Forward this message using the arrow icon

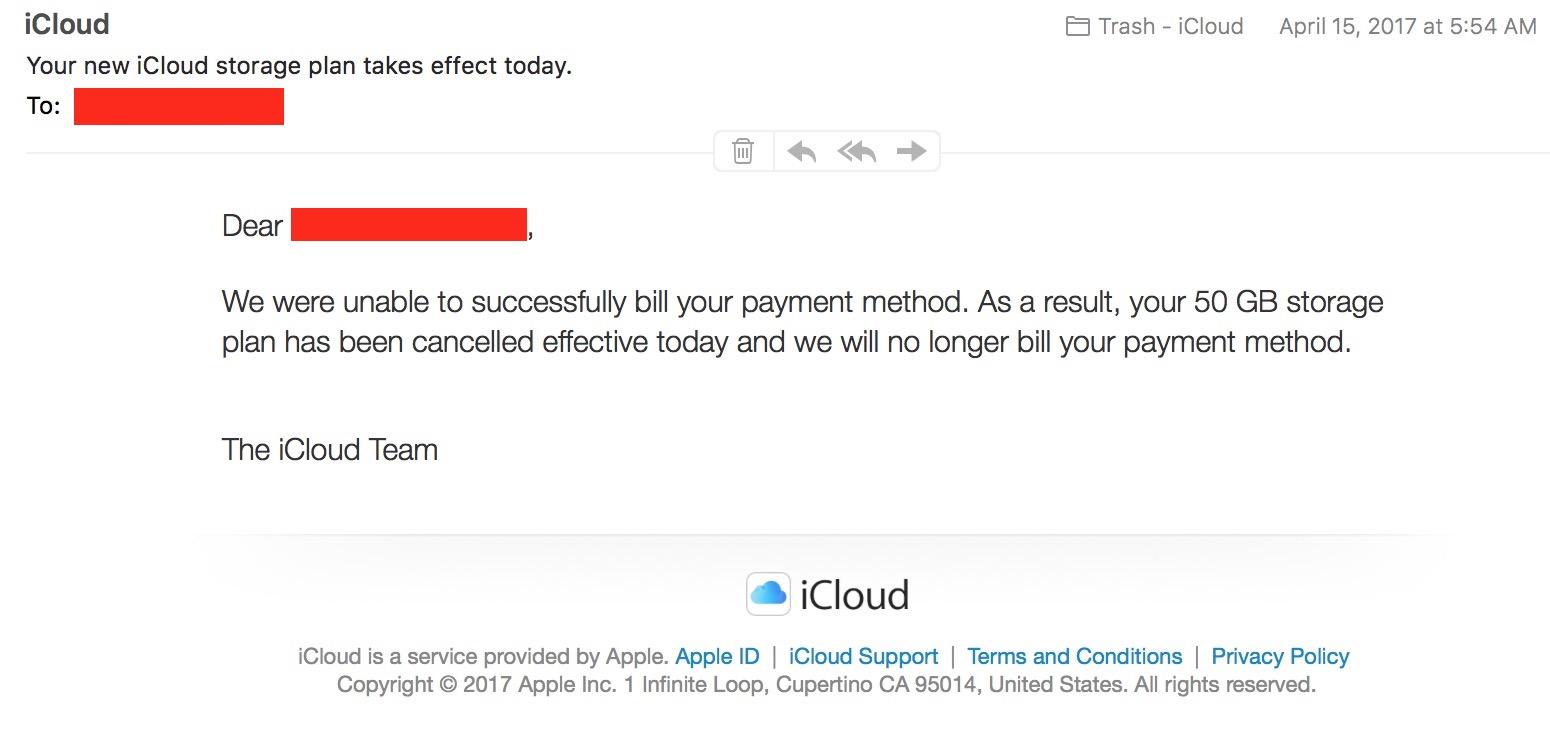coord(911,151)
